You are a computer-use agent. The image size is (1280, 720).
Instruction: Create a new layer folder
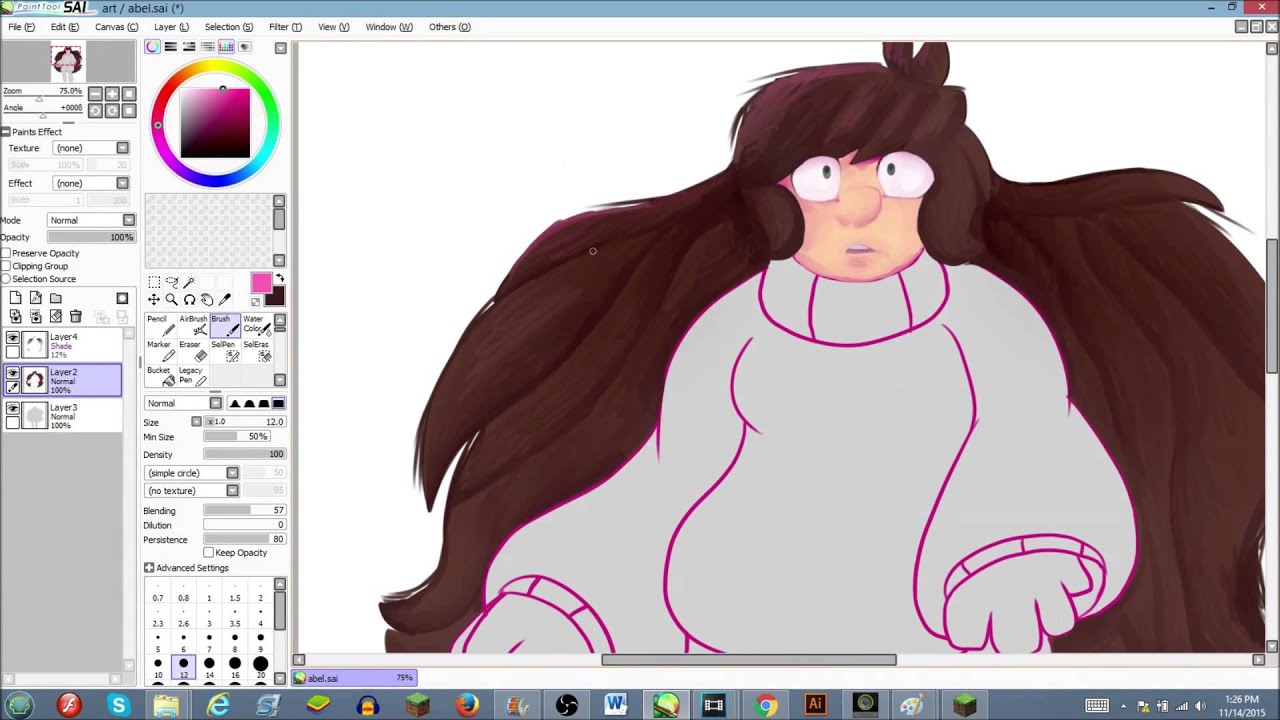point(56,298)
